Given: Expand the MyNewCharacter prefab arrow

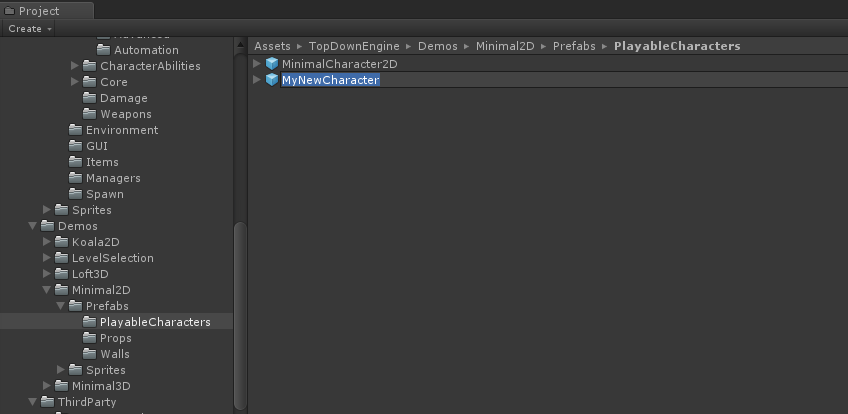Looking at the screenshot, I should tap(257, 80).
